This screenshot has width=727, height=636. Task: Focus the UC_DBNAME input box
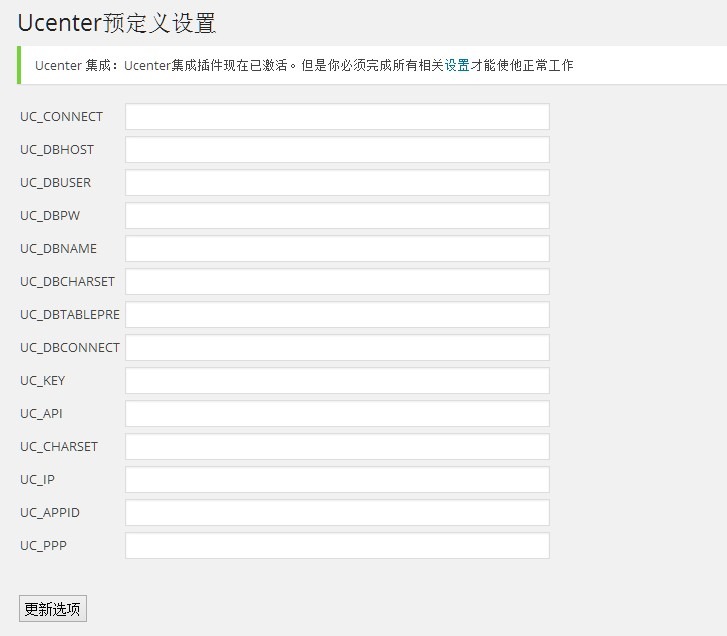click(337, 248)
